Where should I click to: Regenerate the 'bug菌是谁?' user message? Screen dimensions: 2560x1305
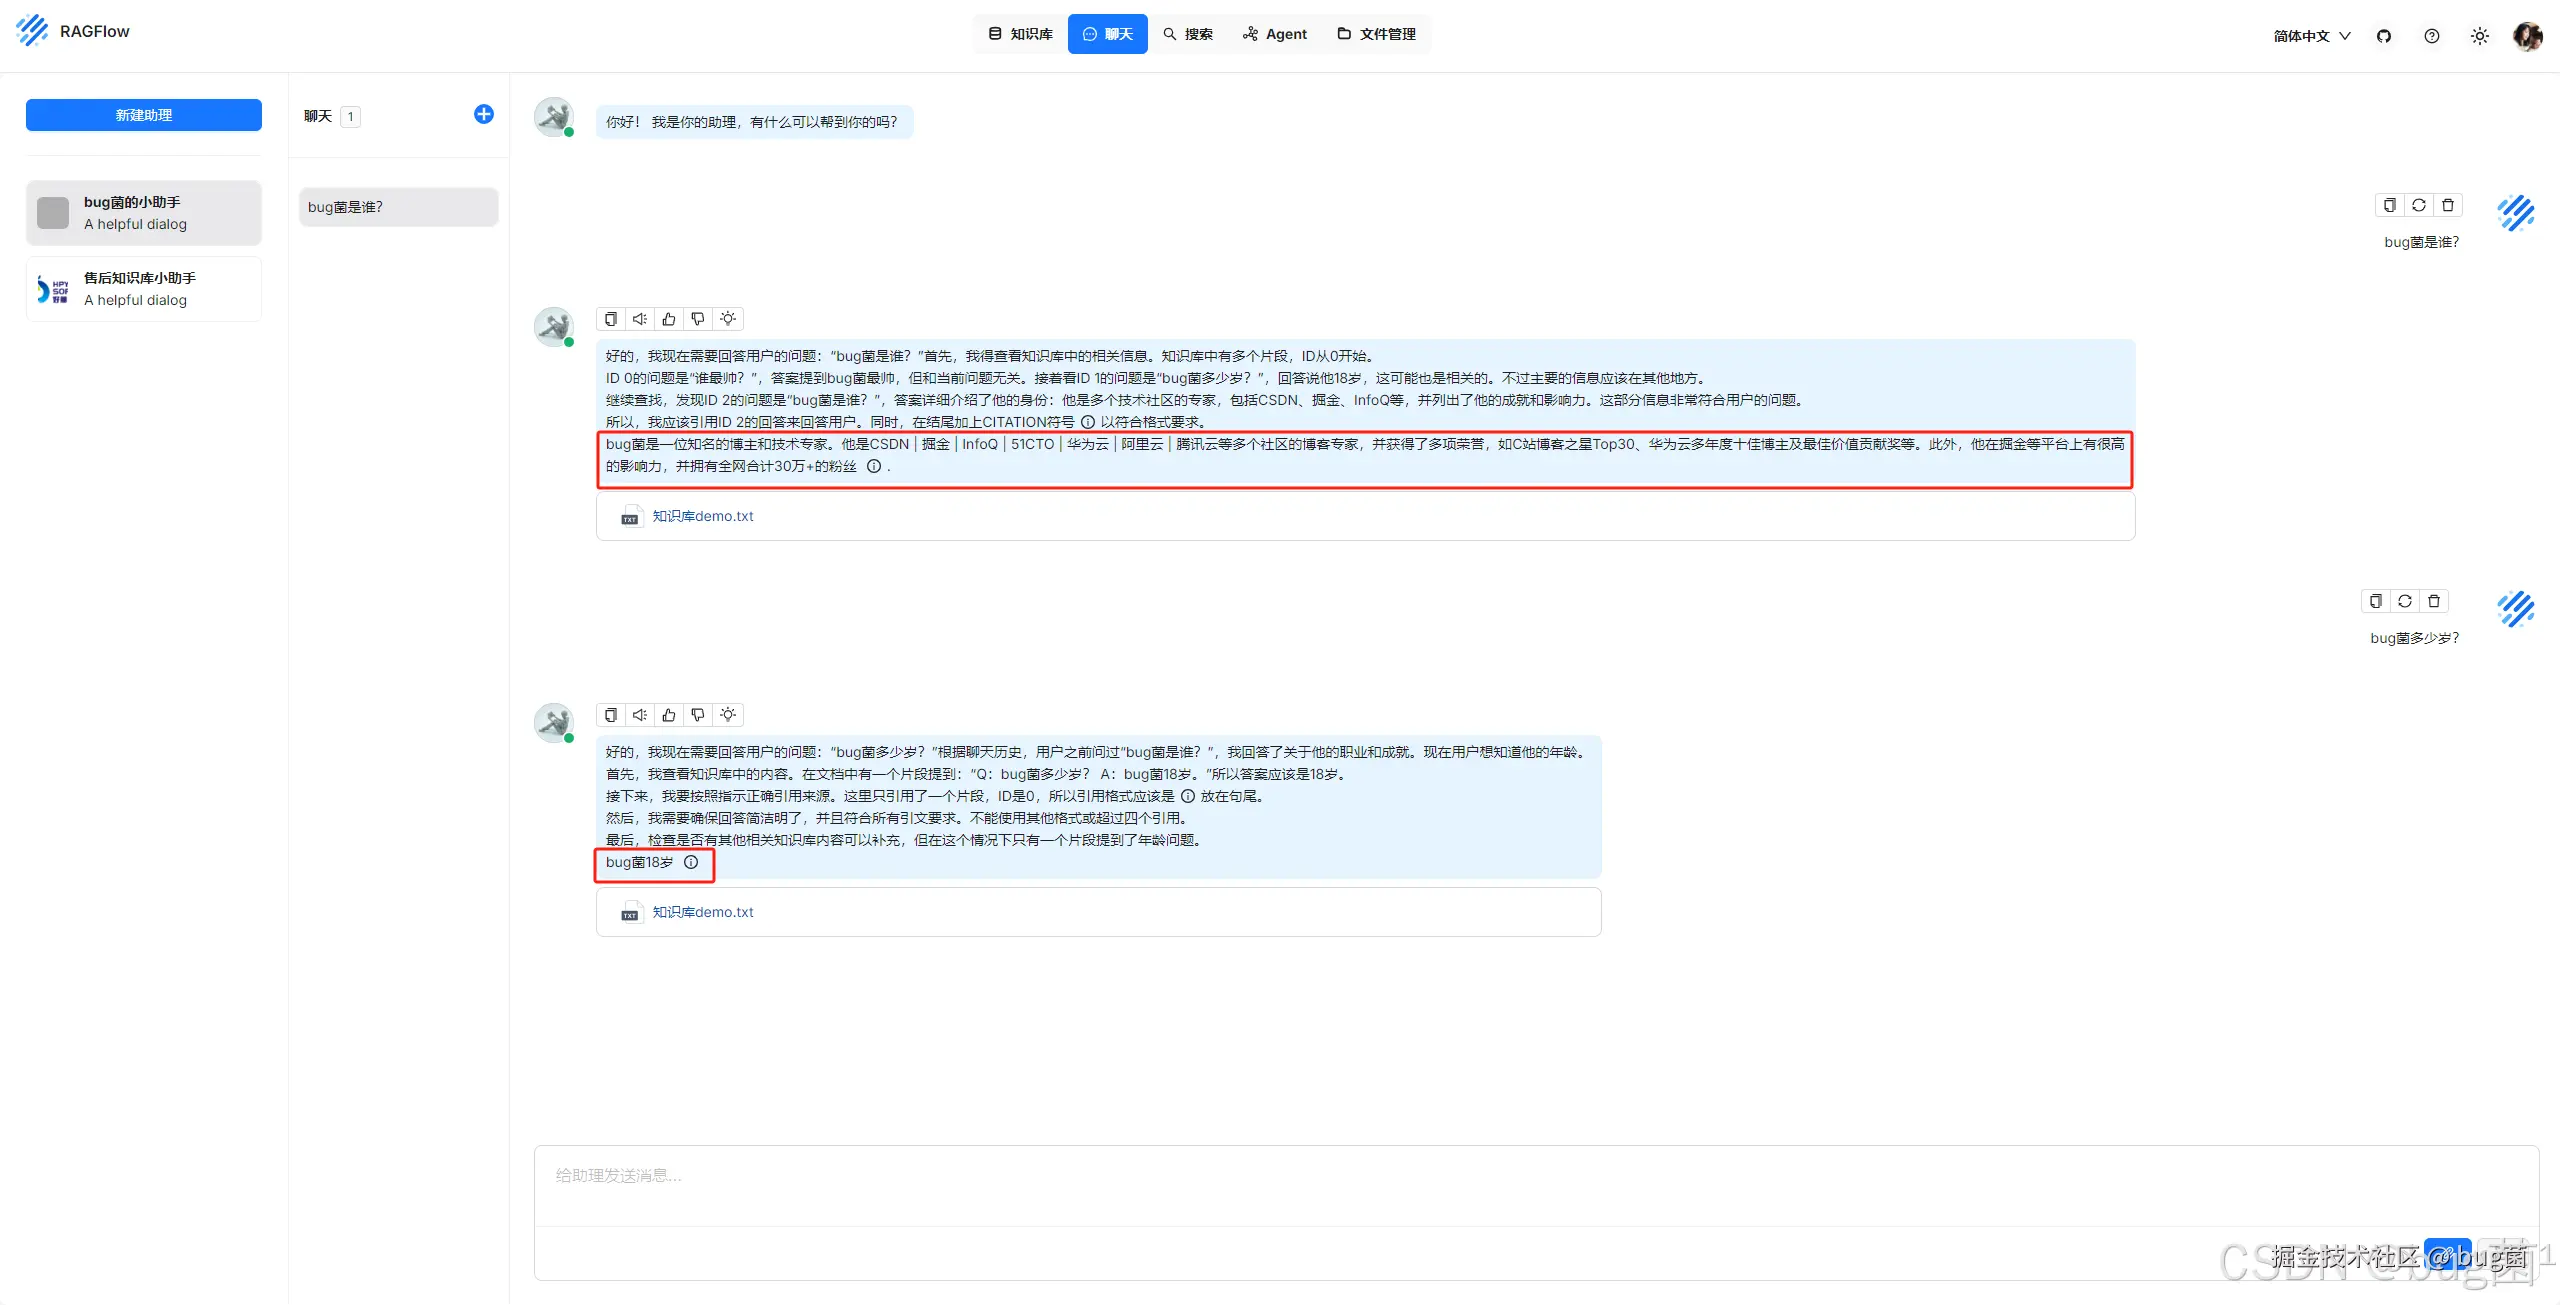(2418, 205)
